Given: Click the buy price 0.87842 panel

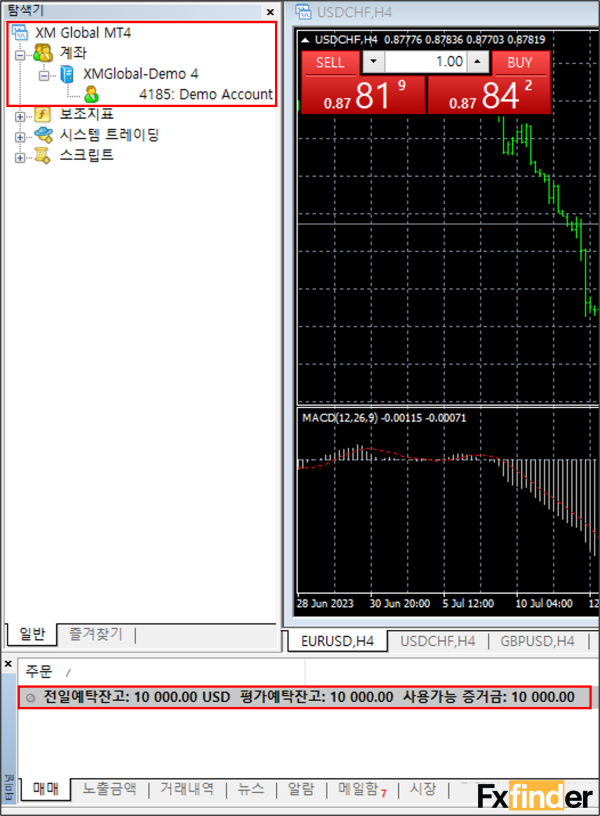Looking at the screenshot, I should [489, 95].
